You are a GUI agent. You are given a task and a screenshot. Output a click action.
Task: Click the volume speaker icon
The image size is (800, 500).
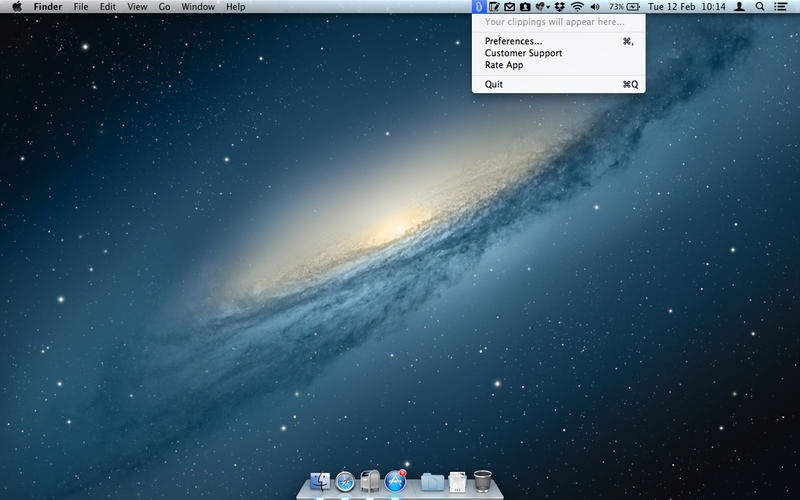tap(596, 7)
